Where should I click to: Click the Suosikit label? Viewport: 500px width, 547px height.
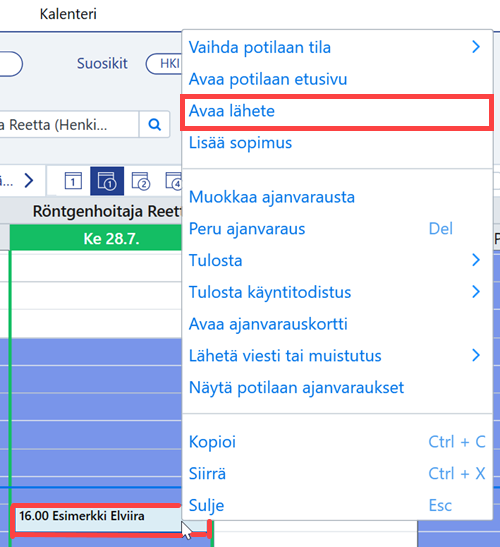(102, 63)
